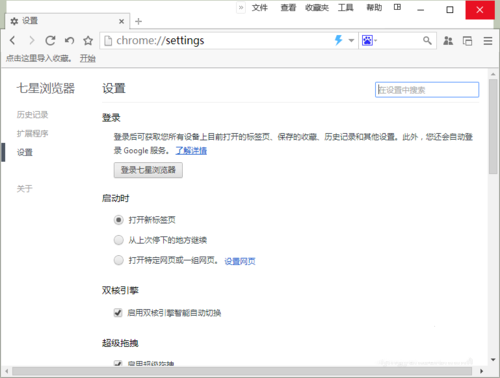Click the back navigation arrow
This screenshot has height=378, width=500.
(x=13, y=41)
